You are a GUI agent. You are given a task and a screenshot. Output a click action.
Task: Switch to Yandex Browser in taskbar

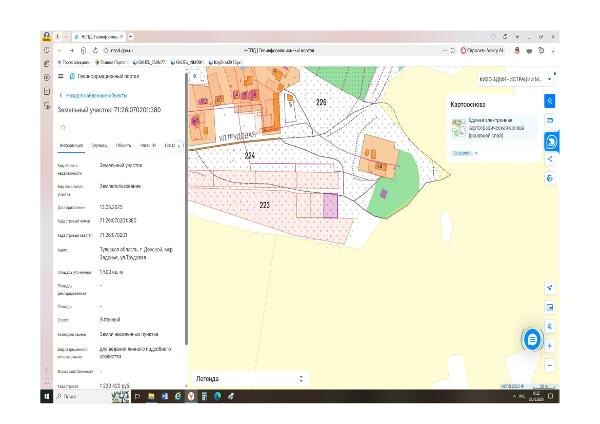191,396
